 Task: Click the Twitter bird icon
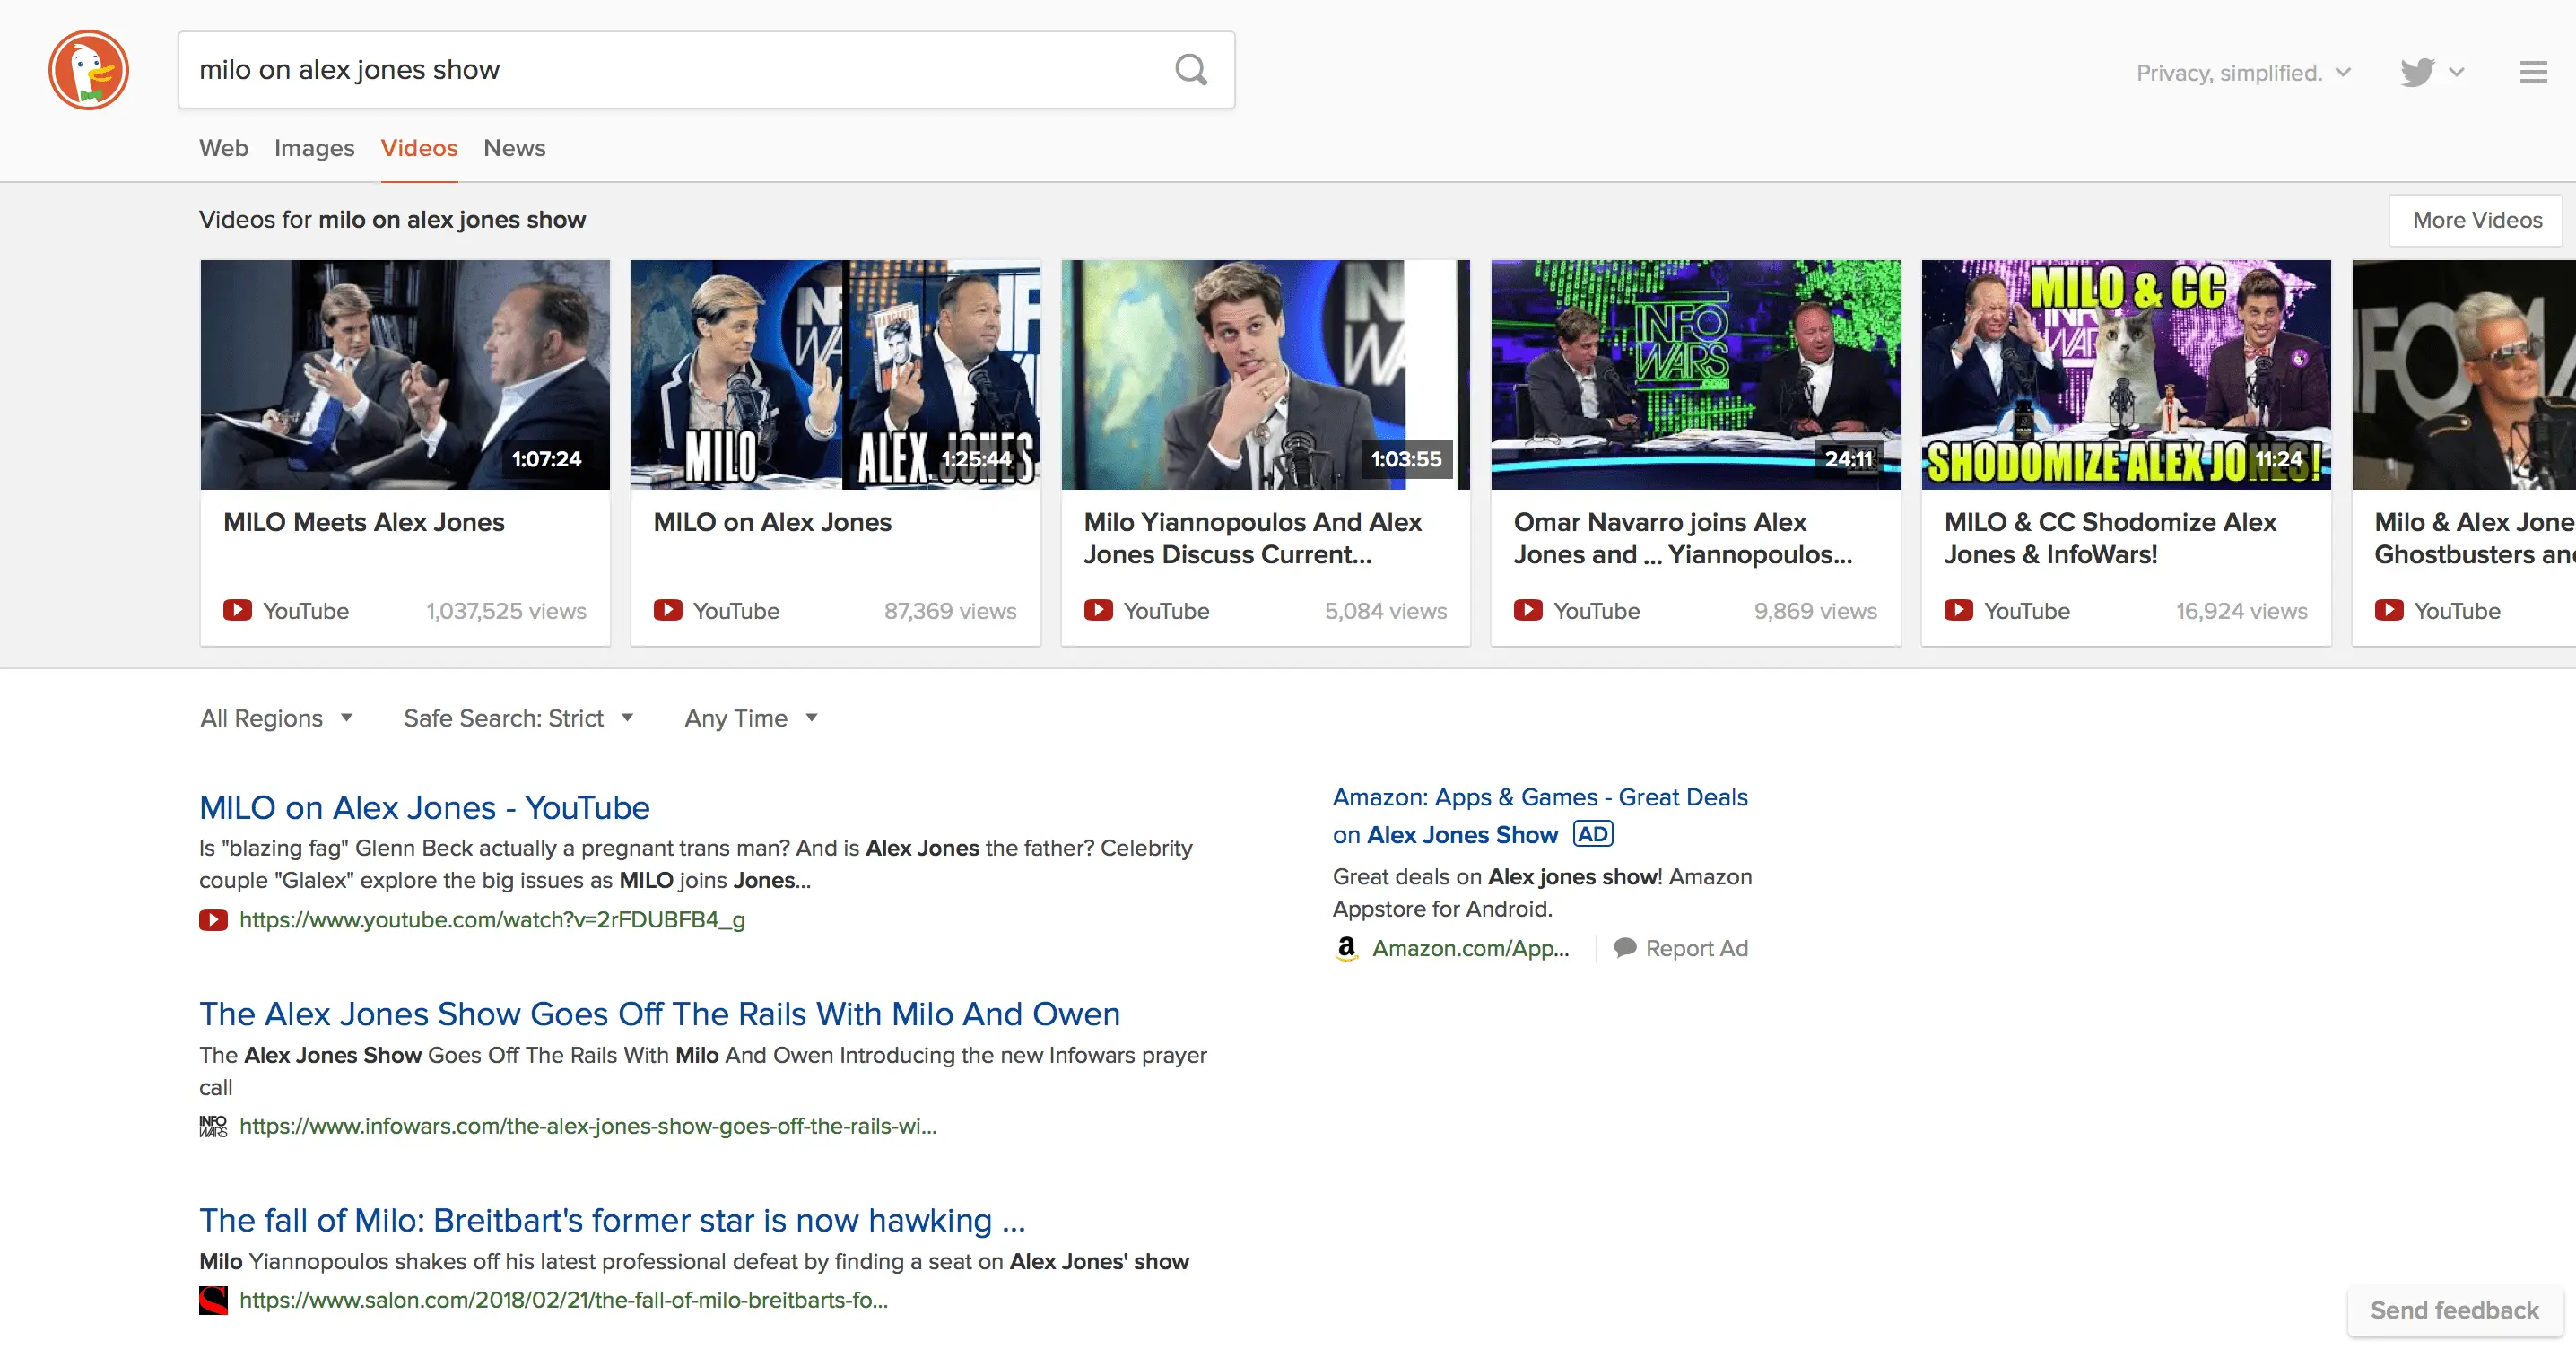tap(2417, 72)
